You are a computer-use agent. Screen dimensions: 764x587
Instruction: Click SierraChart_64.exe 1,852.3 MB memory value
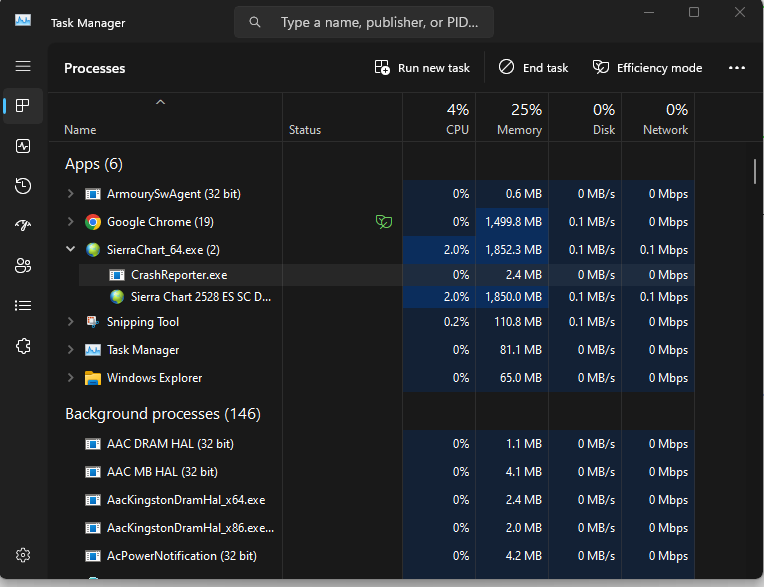pos(513,250)
